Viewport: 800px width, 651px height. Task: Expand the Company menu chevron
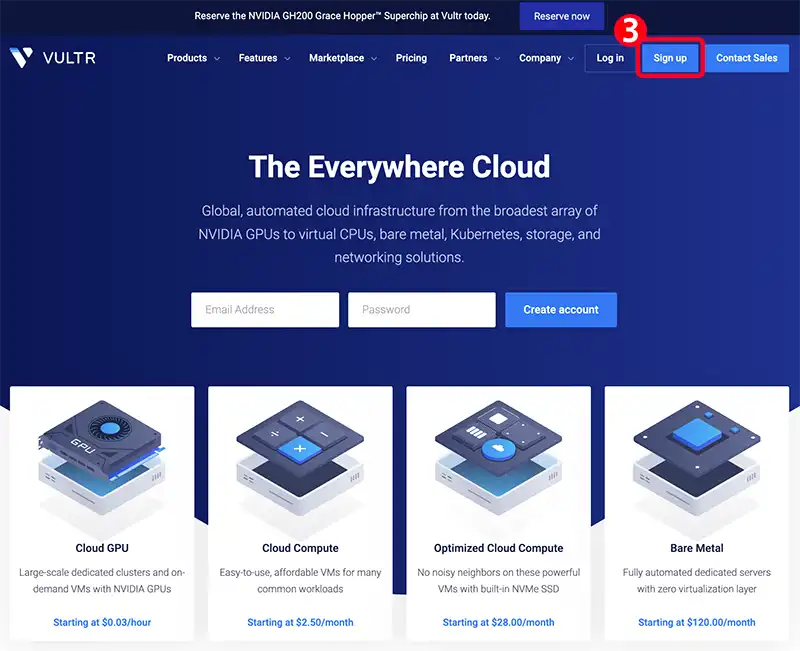571,59
